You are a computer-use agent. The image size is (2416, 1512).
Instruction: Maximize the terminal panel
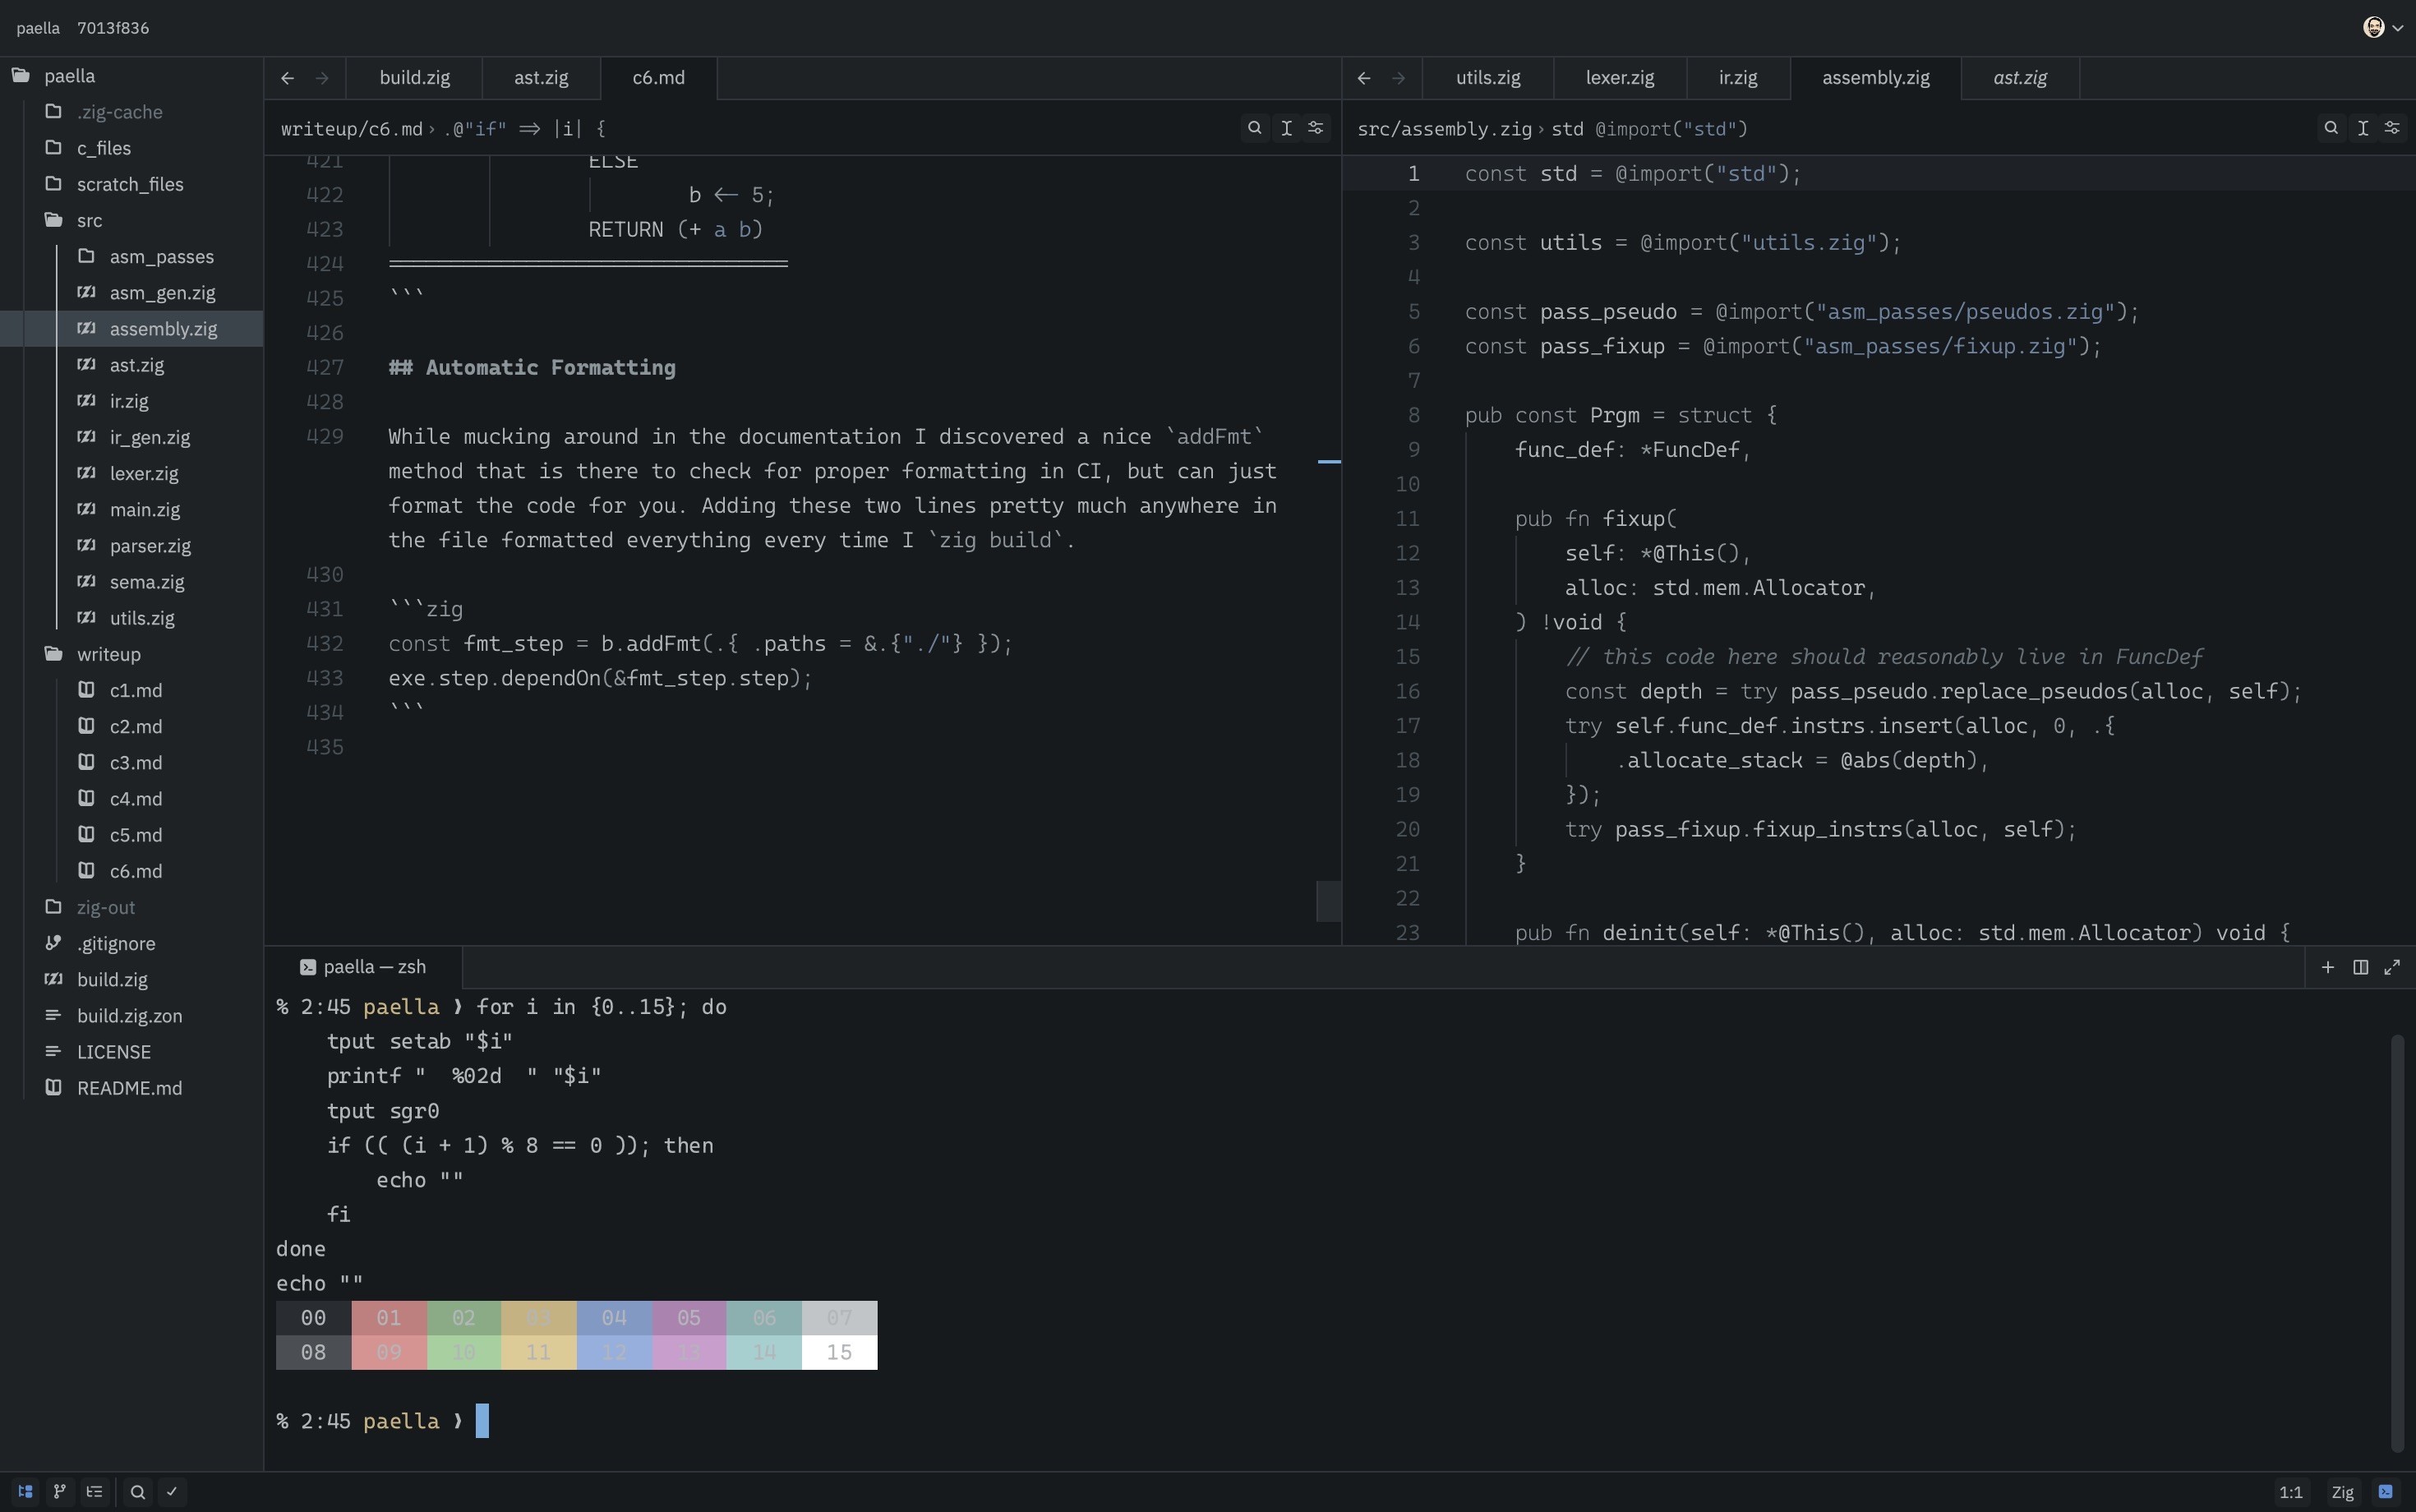click(x=2392, y=967)
